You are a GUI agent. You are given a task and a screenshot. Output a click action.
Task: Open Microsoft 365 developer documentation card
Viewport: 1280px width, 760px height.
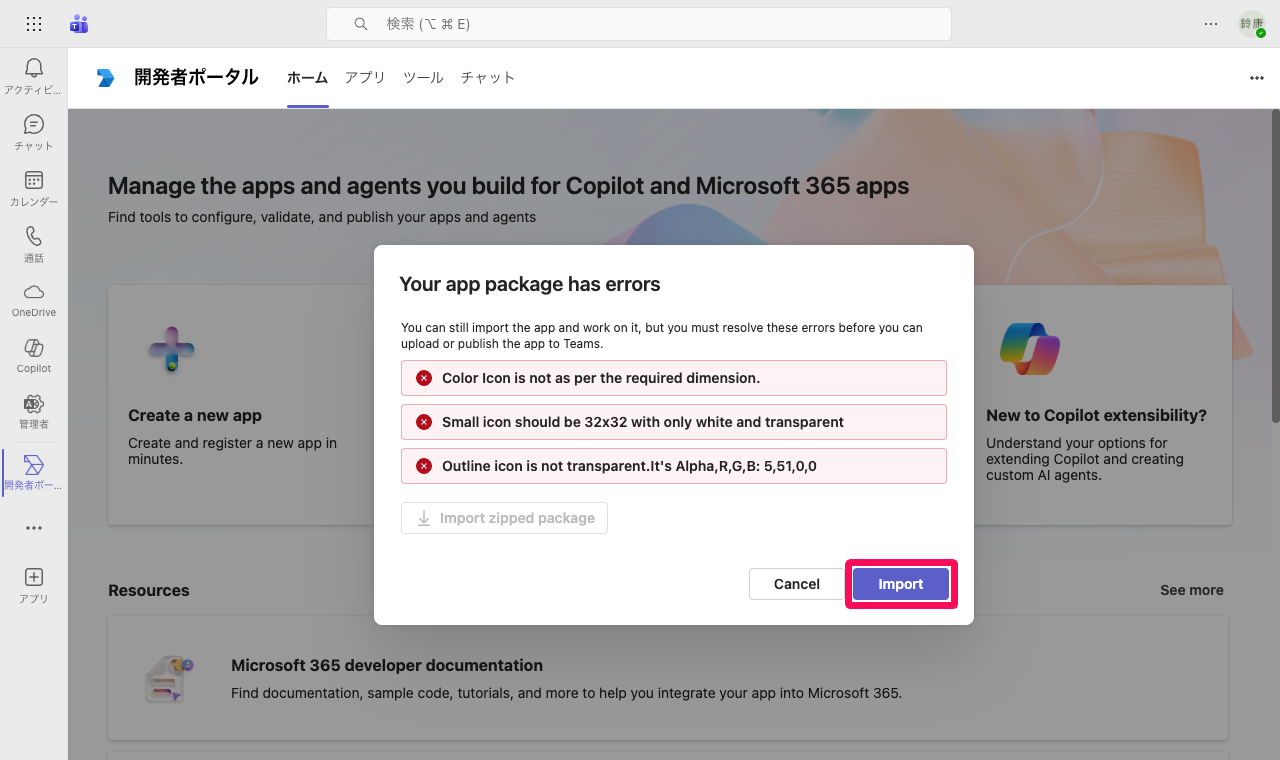[x=668, y=678]
